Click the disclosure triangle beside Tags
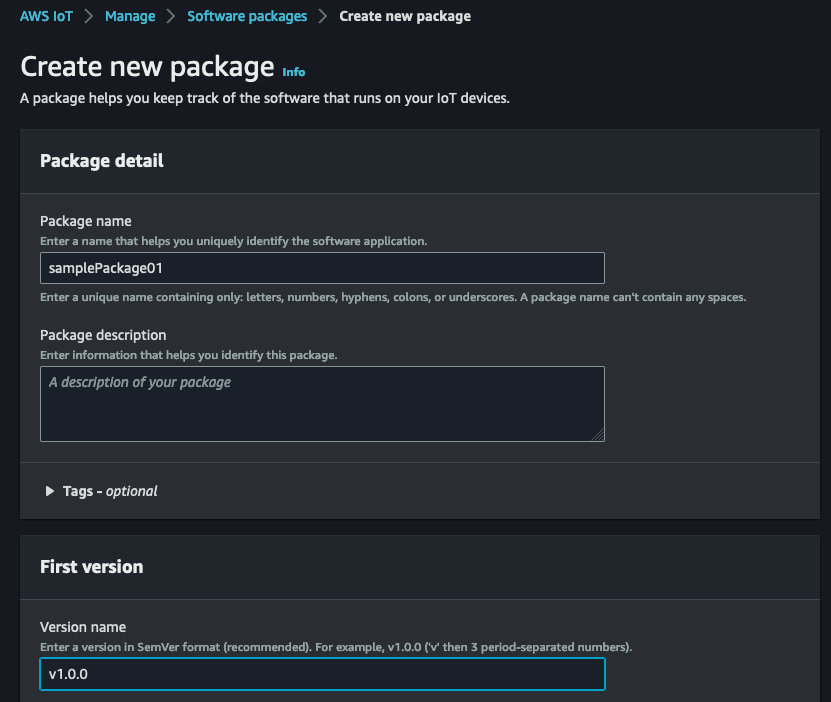Image resolution: width=831 pixels, height=702 pixels. (x=48, y=491)
